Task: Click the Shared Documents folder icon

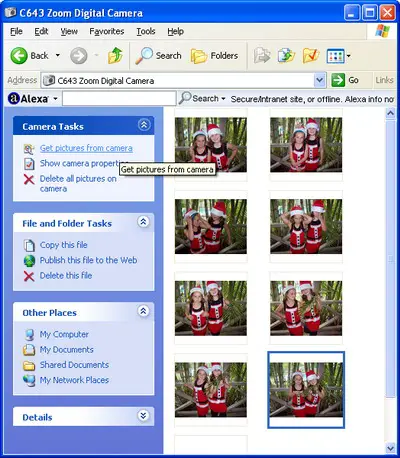Action: (x=29, y=366)
